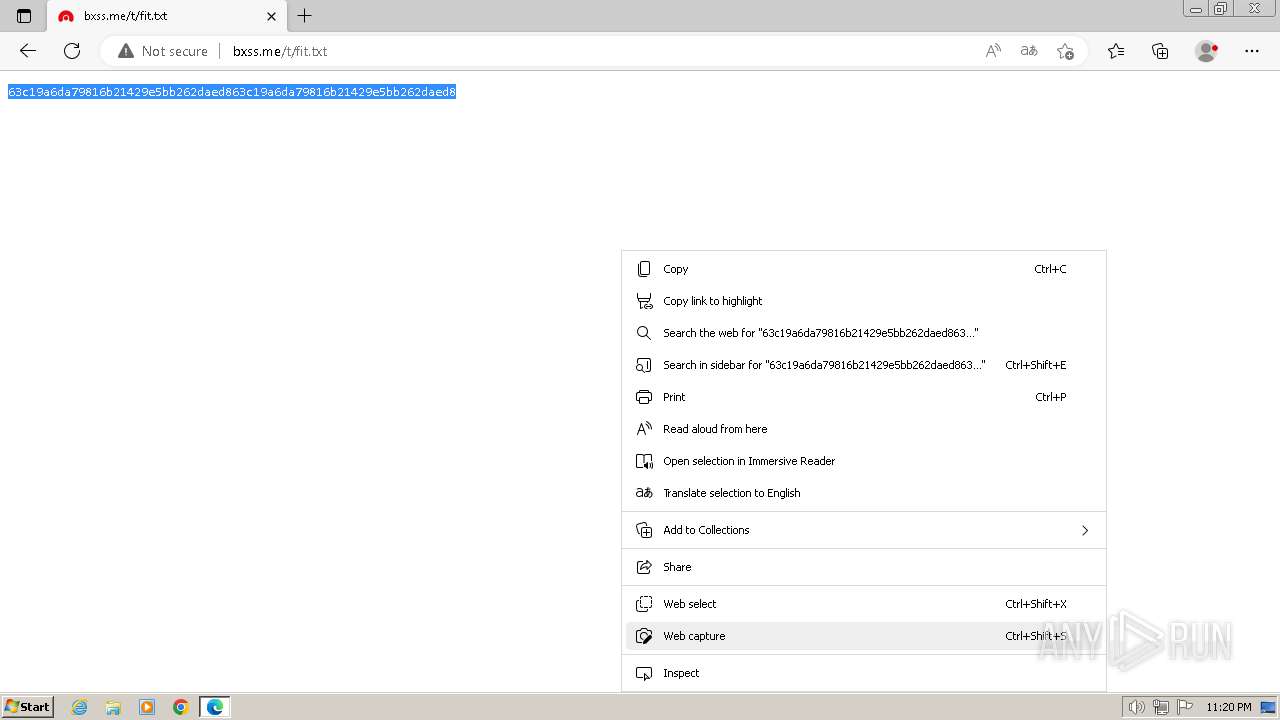The image size is (1280, 720).
Task: Select Copy in the context menu
Action: (x=864, y=269)
